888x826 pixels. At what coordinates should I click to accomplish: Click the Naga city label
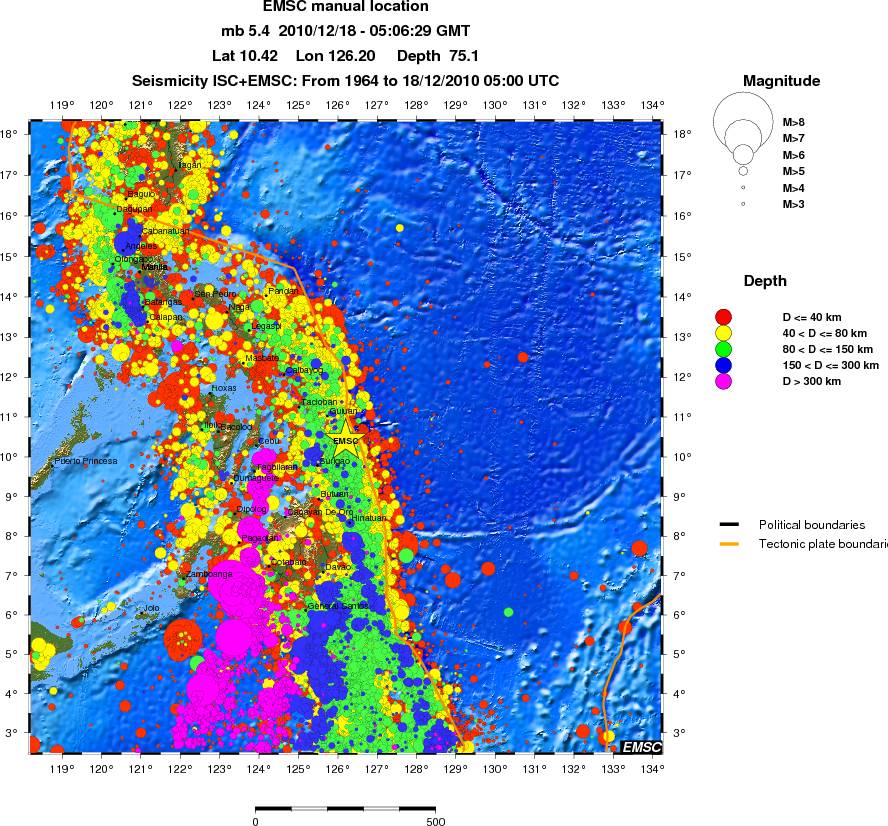[239, 307]
